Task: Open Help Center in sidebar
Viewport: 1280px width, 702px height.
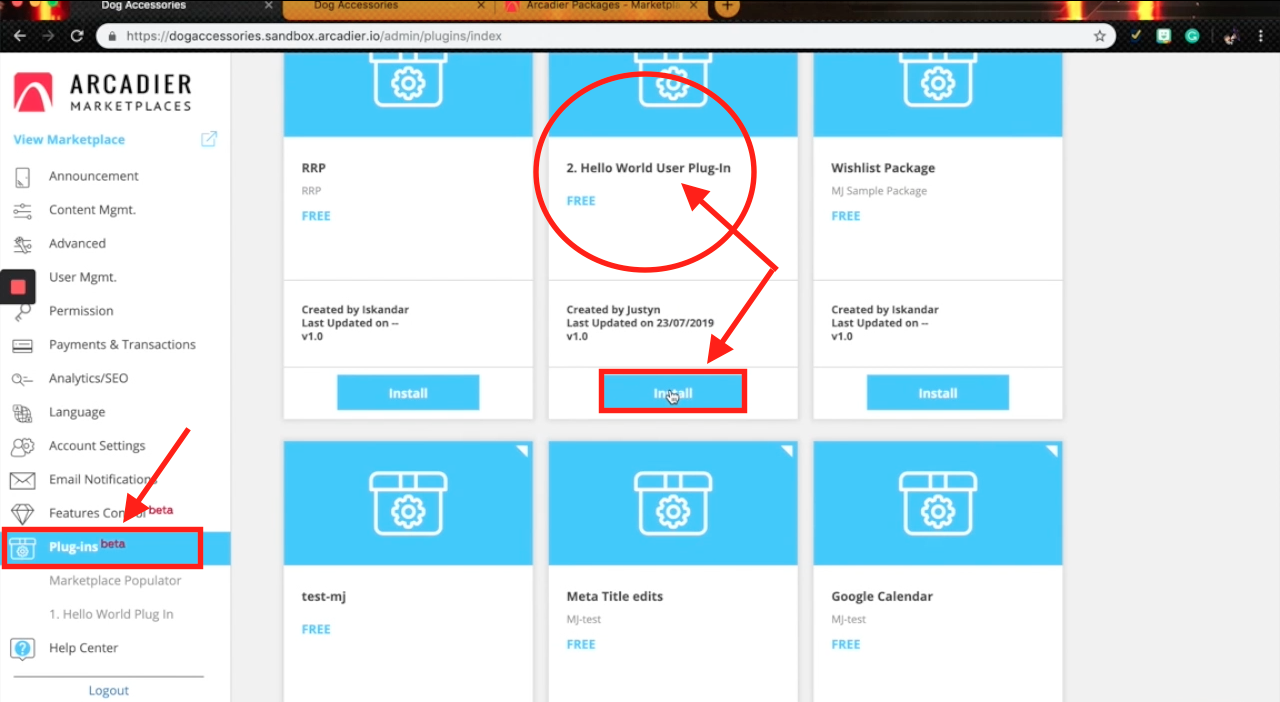Action: click(84, 649)
